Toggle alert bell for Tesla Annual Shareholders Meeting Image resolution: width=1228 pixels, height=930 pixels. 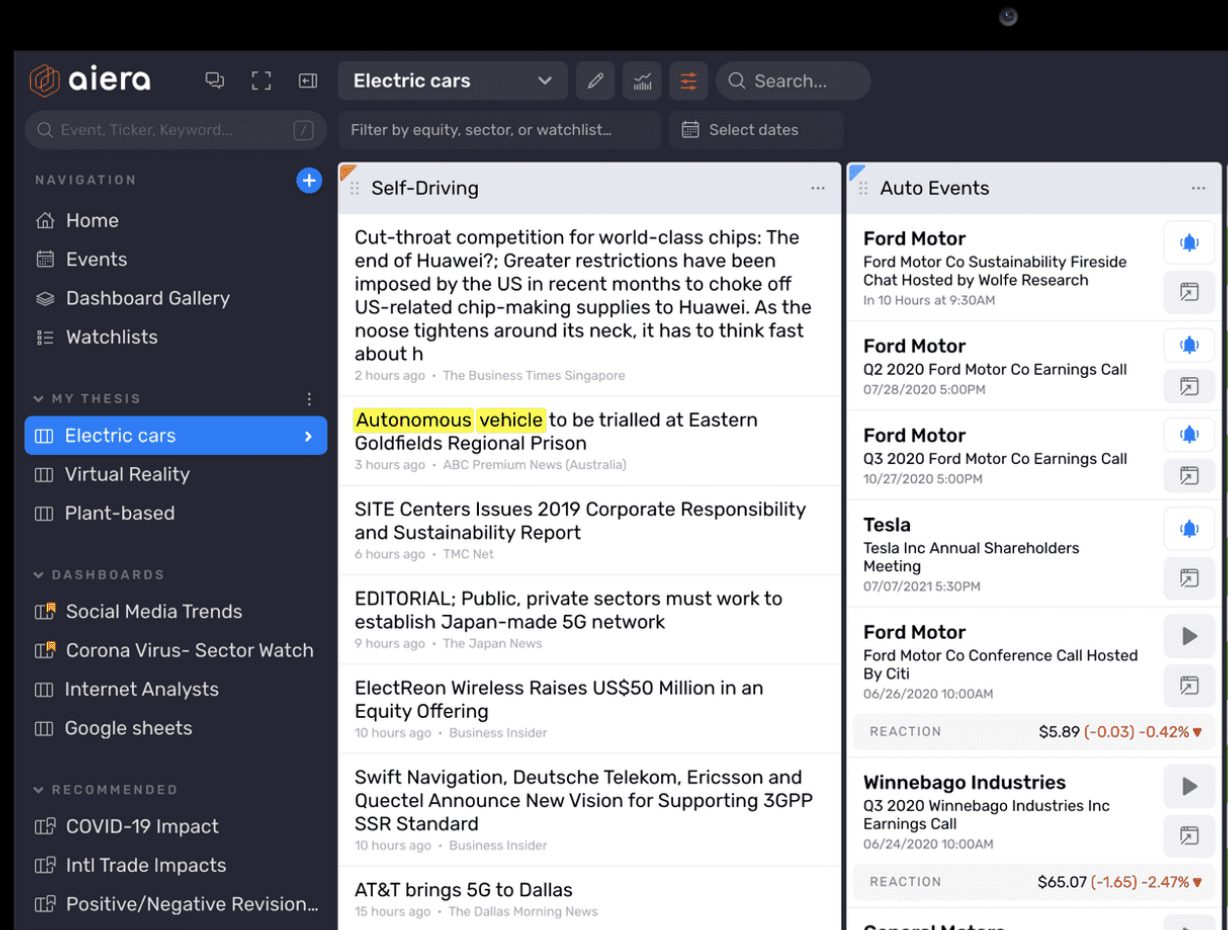[1189, 529]
